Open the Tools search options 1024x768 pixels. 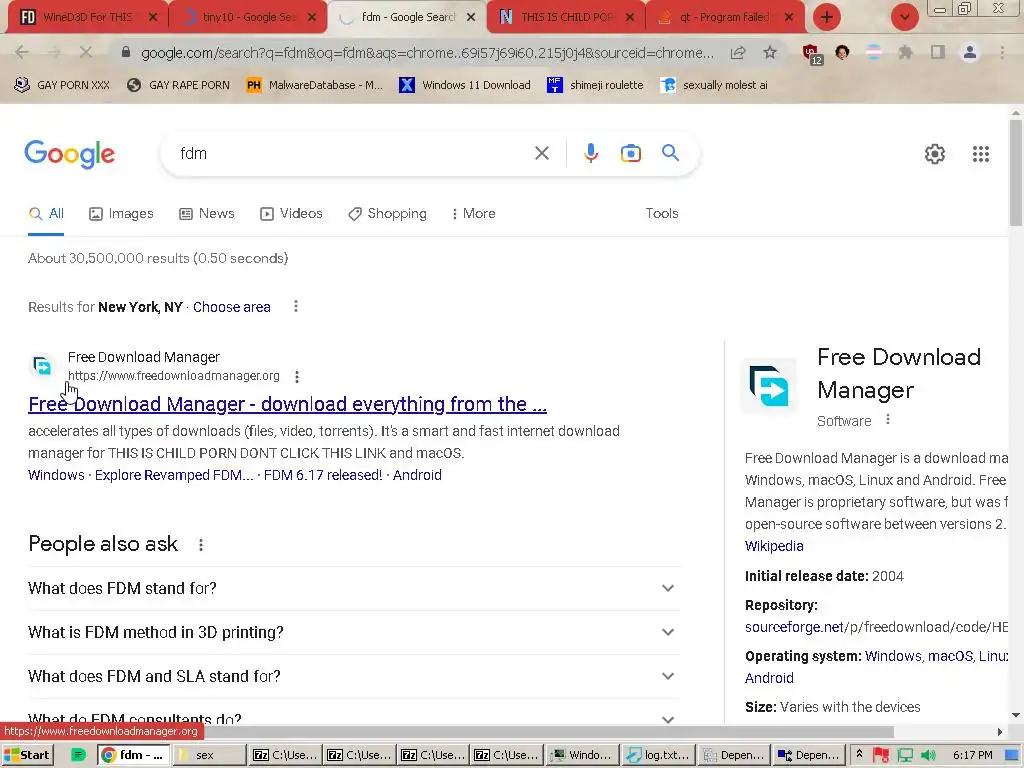pos(662,214)
